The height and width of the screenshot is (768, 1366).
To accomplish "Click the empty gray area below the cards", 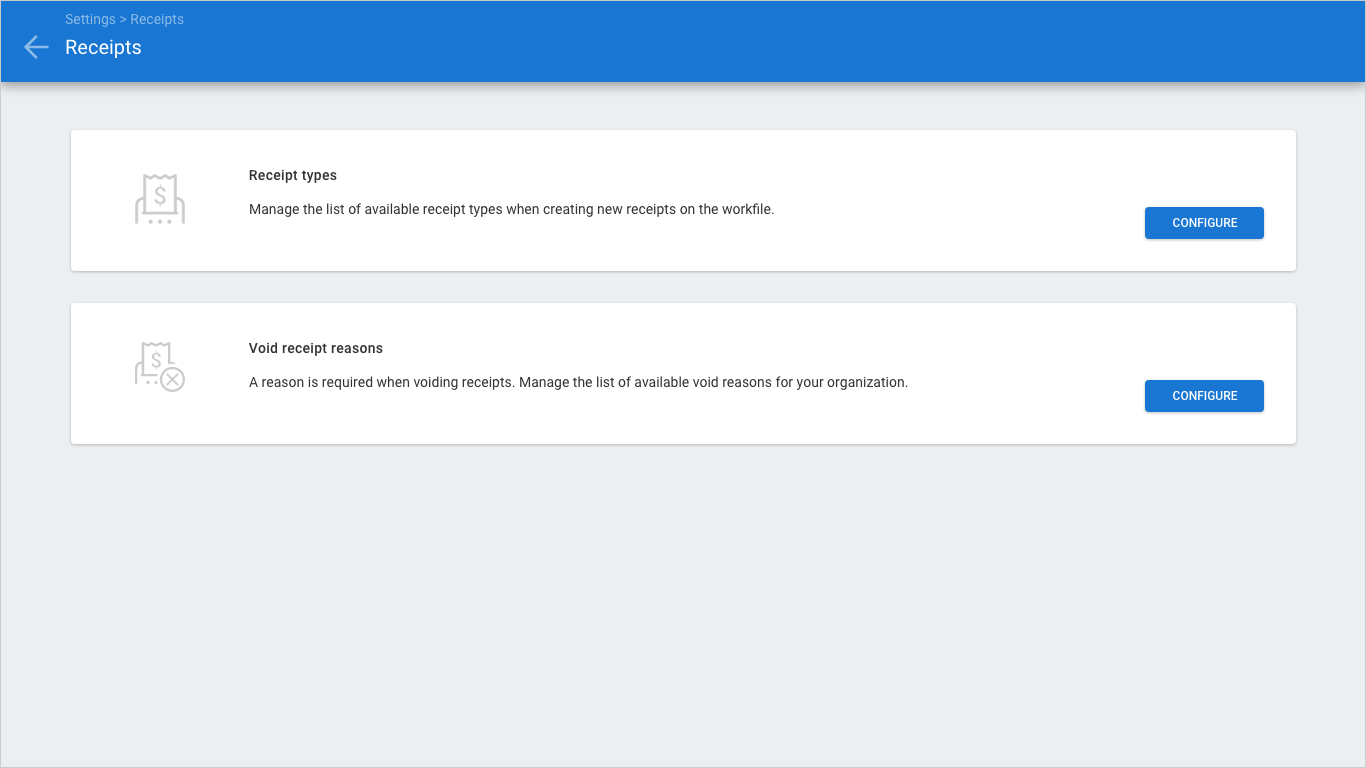I will pyautogui.click(x=683, y=600).
